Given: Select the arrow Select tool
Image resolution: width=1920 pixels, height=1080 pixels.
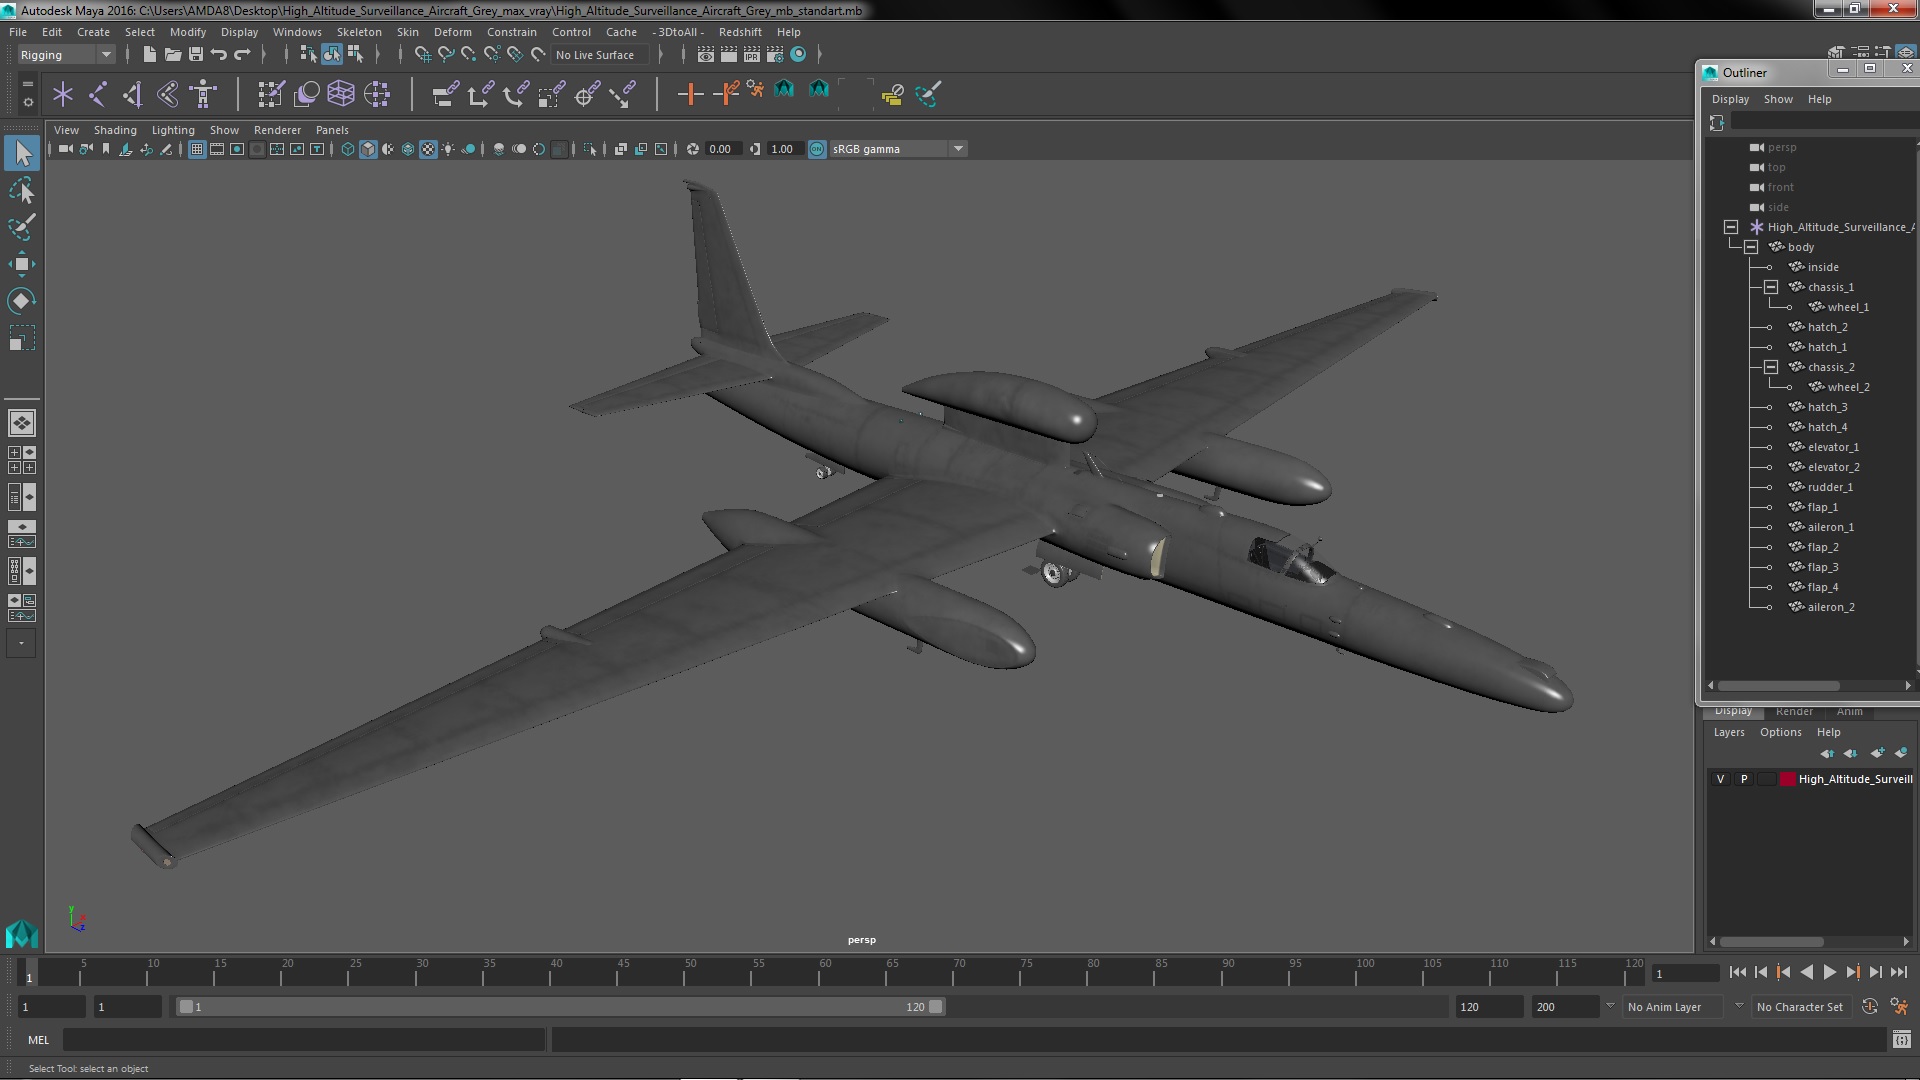Looking at the screenshot, I should pyautogui.click(x=22, y=153).
